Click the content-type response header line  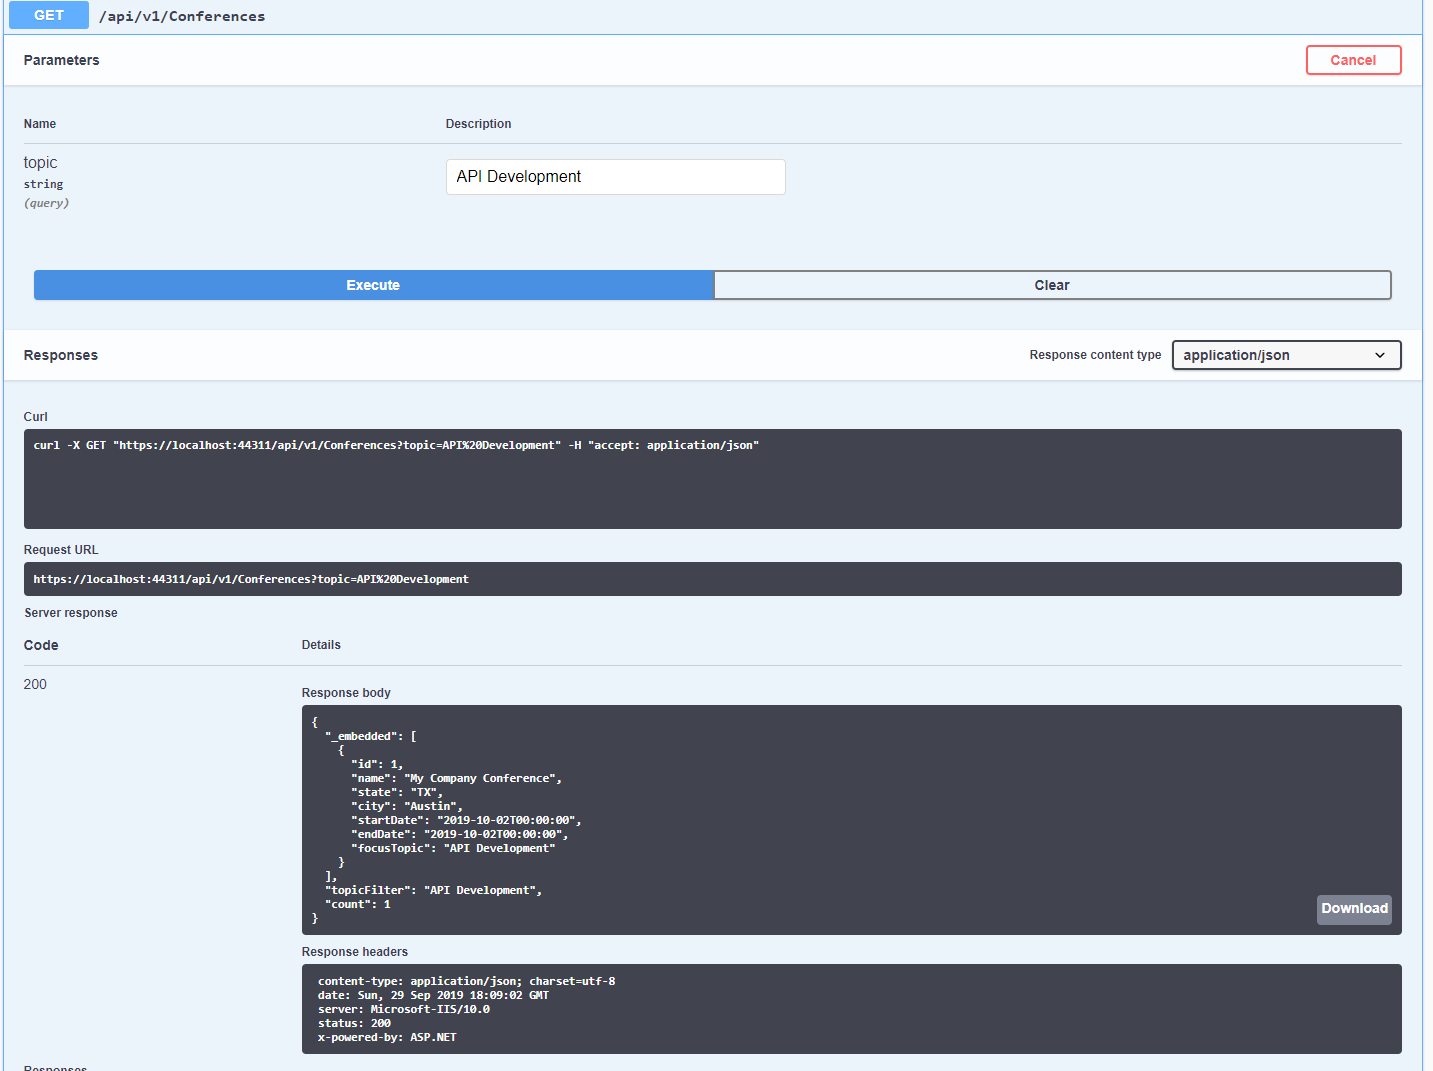[x=467, y=981]
